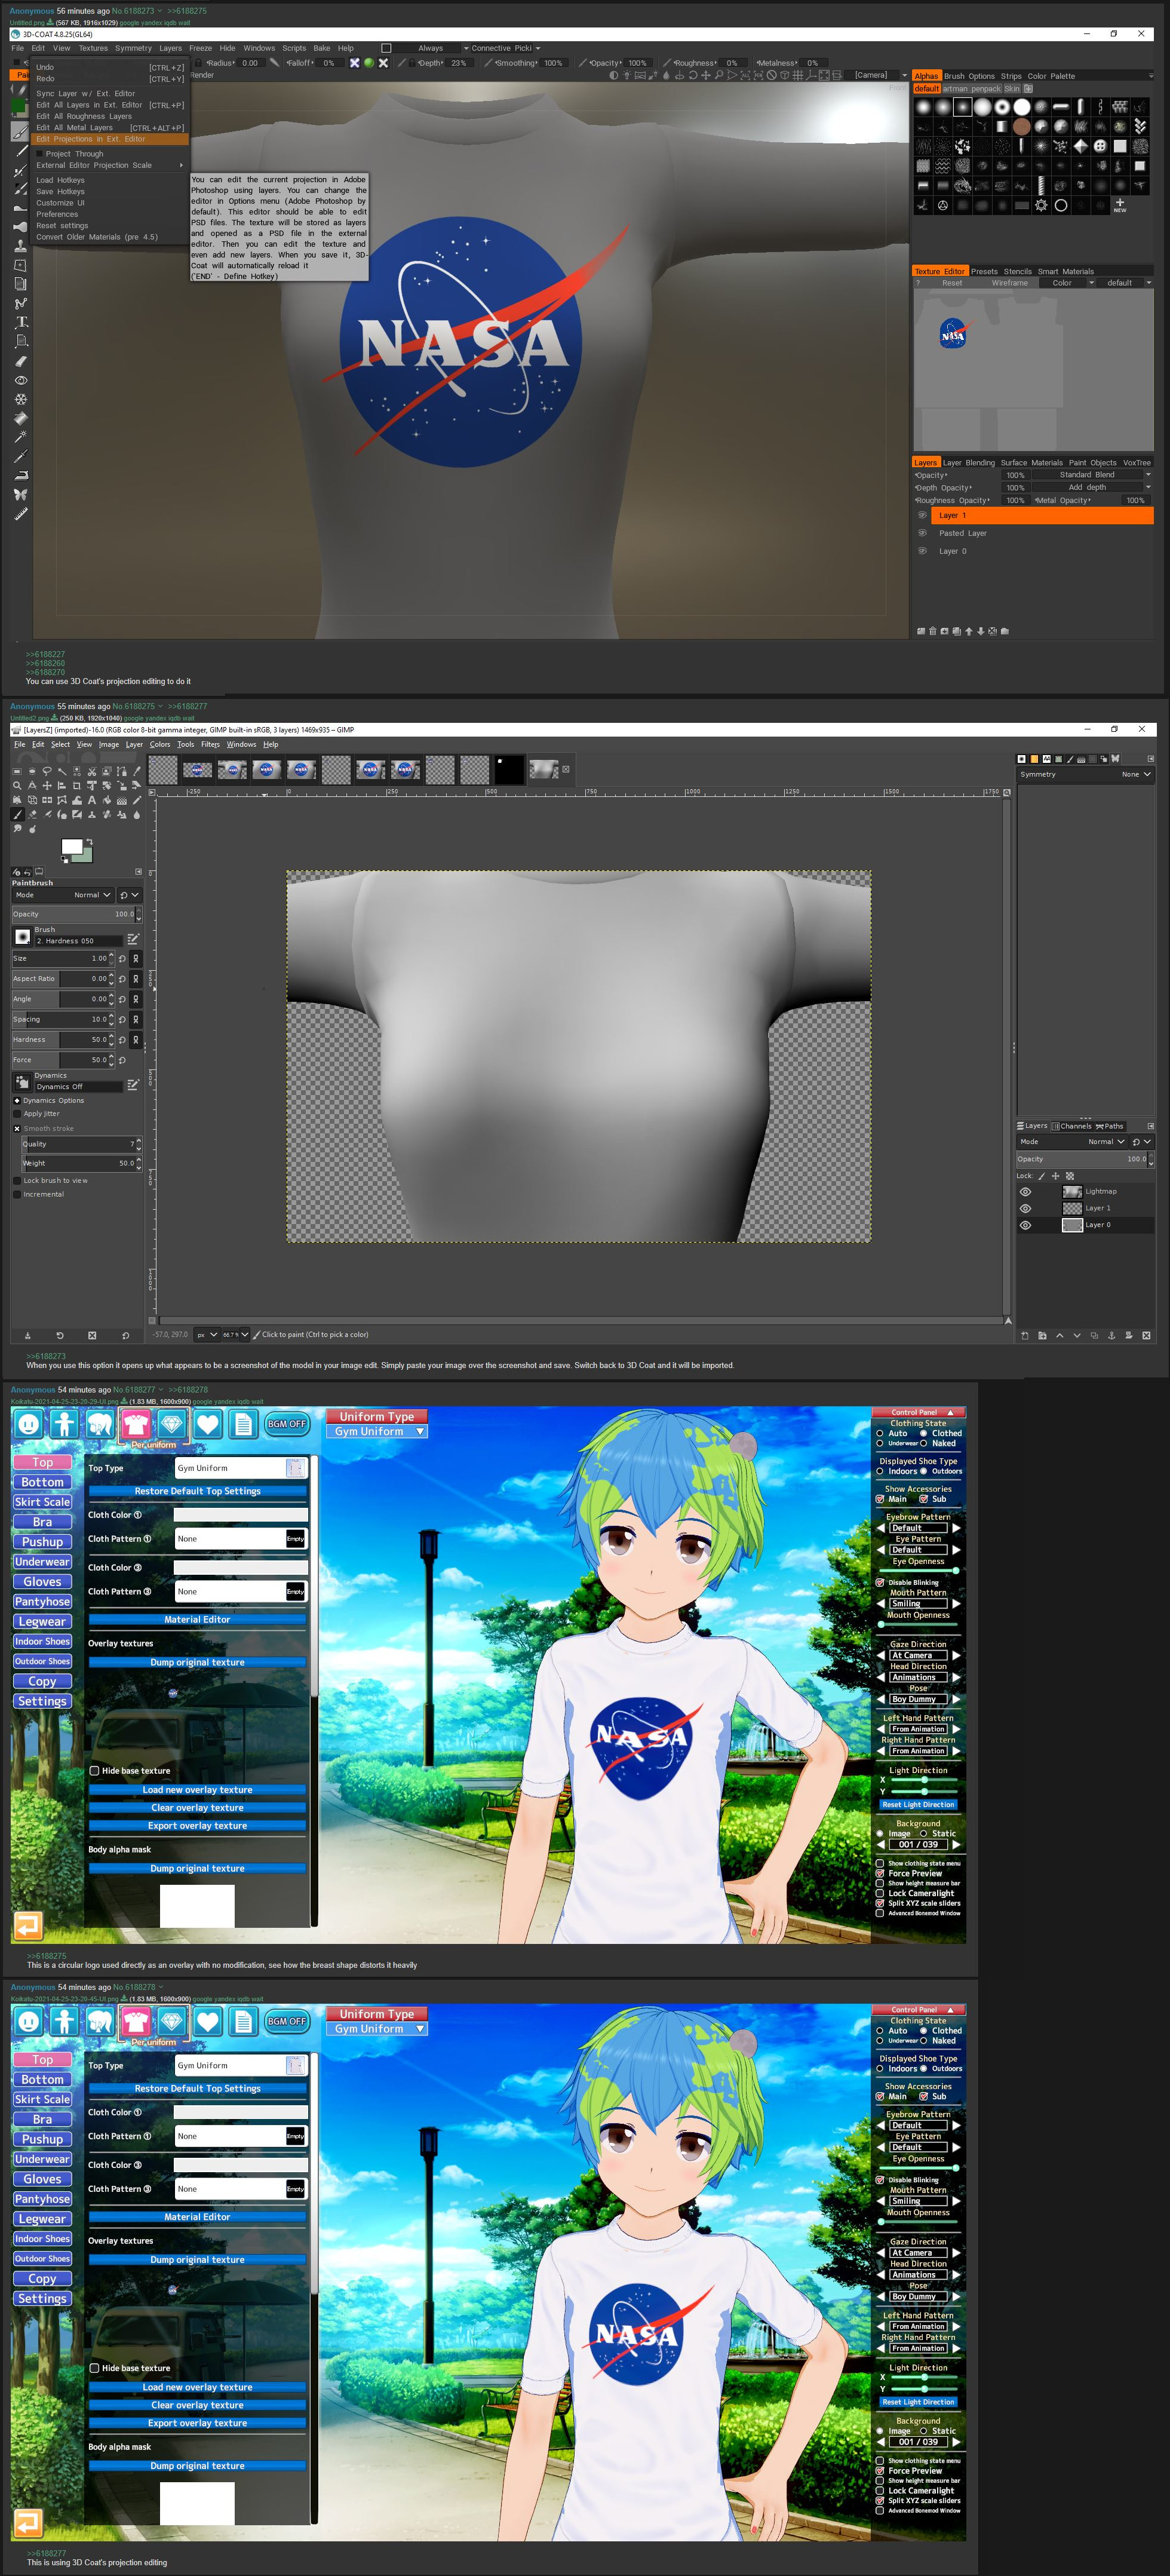Select the Fuzzy Select magic wand tool
This screenshot has width=1170, height=2576.
tap(62, 771)
